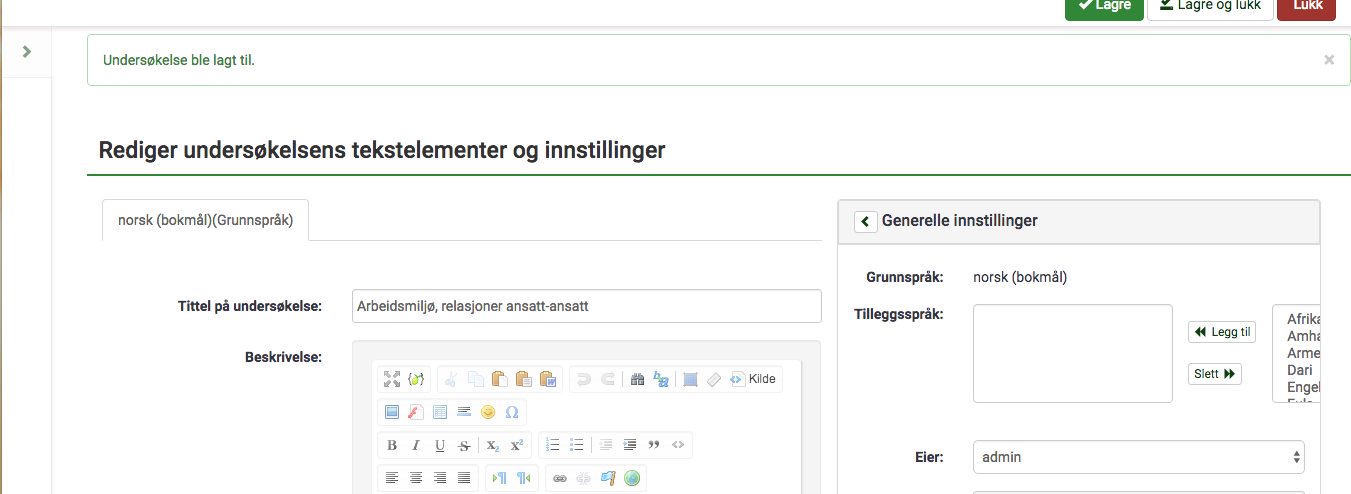Apply subscript formatting
Viewport: 1351px width, 494px height.
[493, 445]
